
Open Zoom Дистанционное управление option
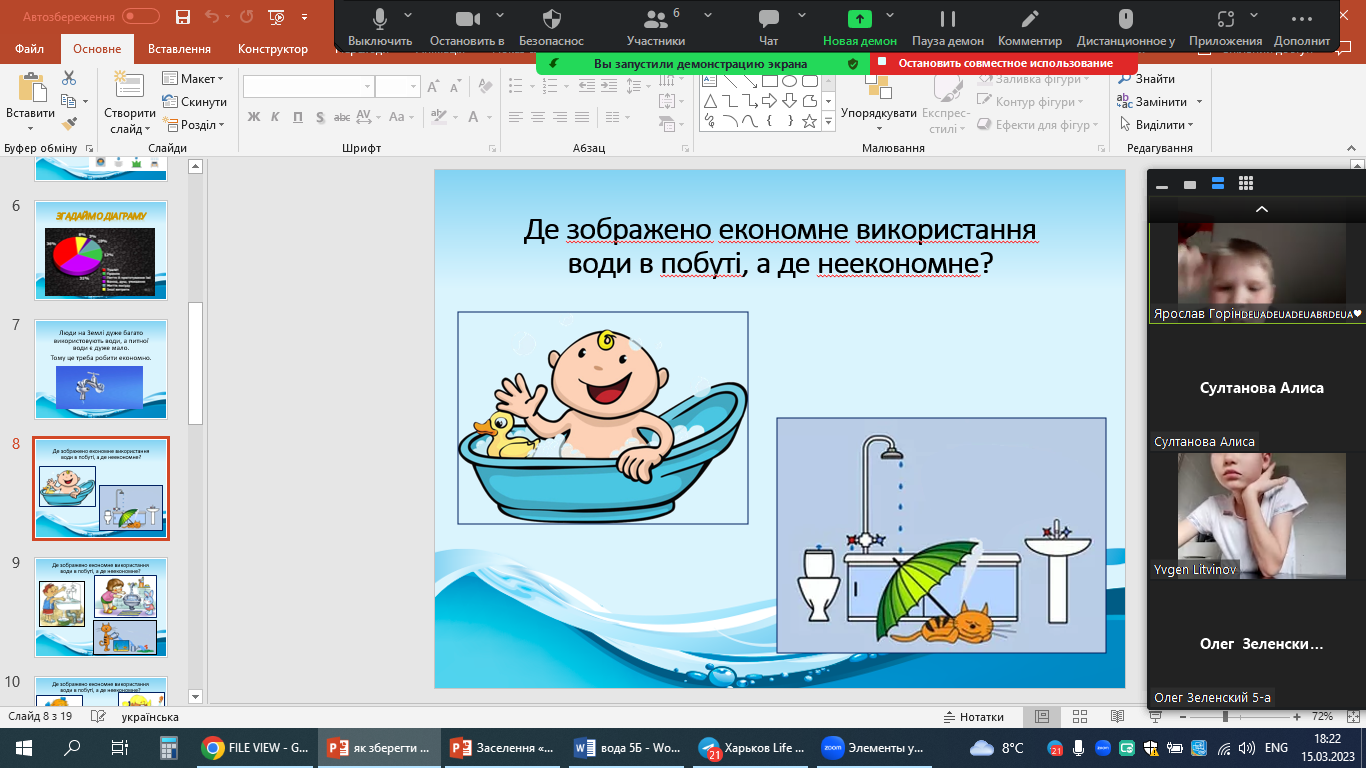pyautogui.click(x=1126, y=27)
